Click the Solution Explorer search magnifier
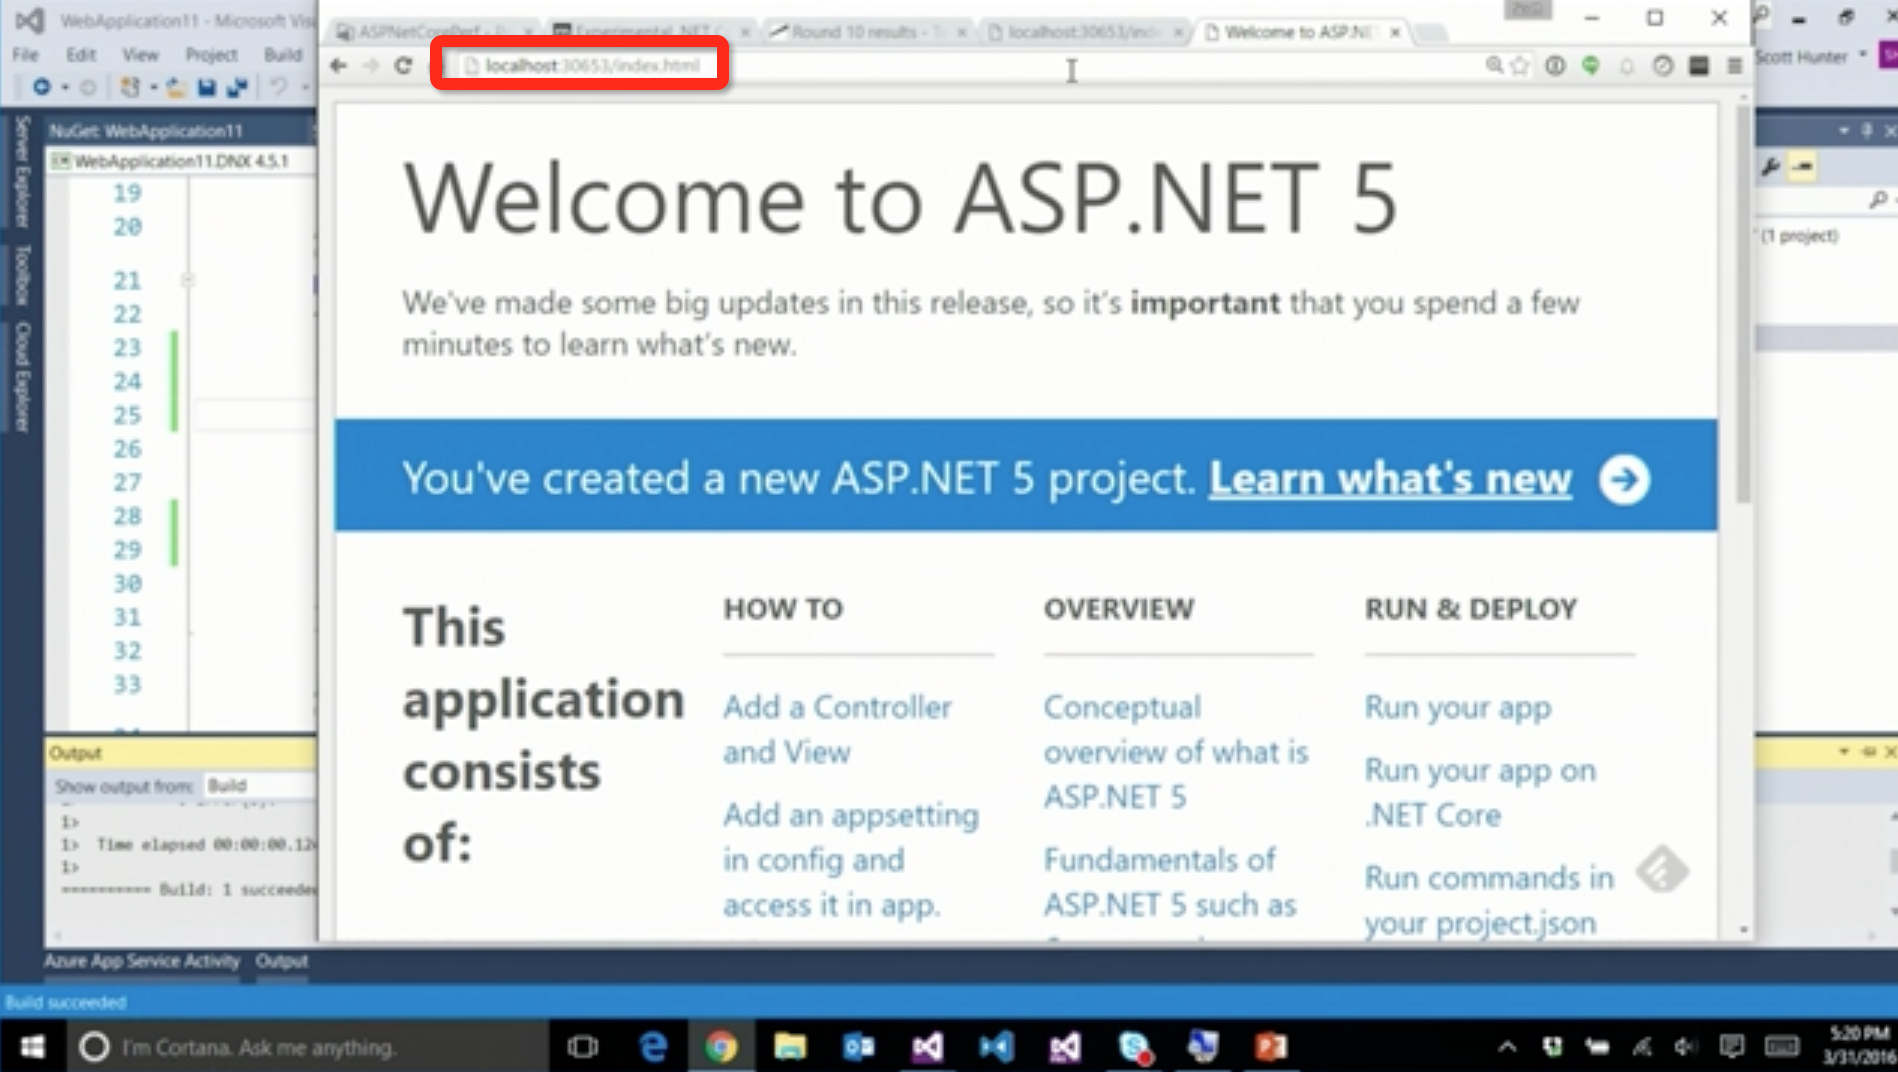This screenshot has height=1072, width=1898. point(1879,200)
